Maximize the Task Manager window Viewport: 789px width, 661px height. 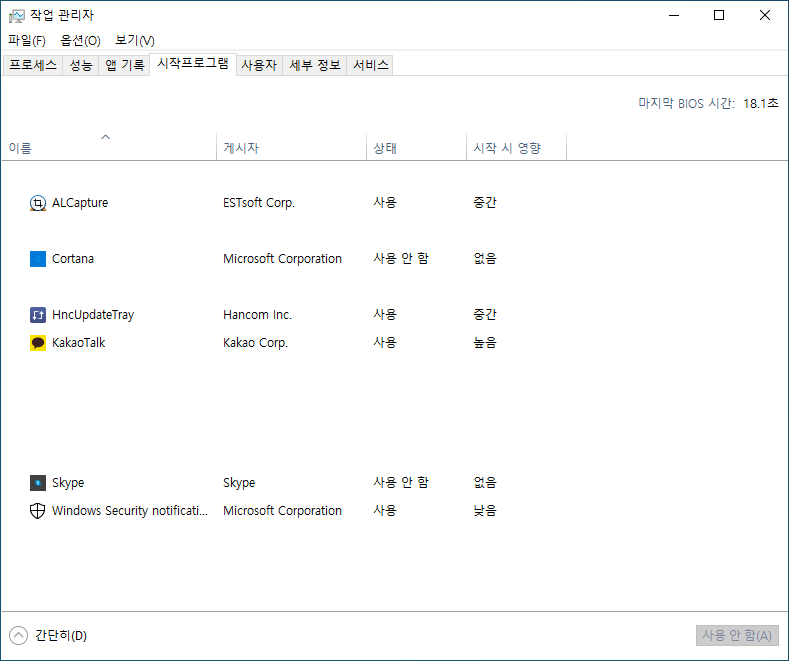point(719,16)
